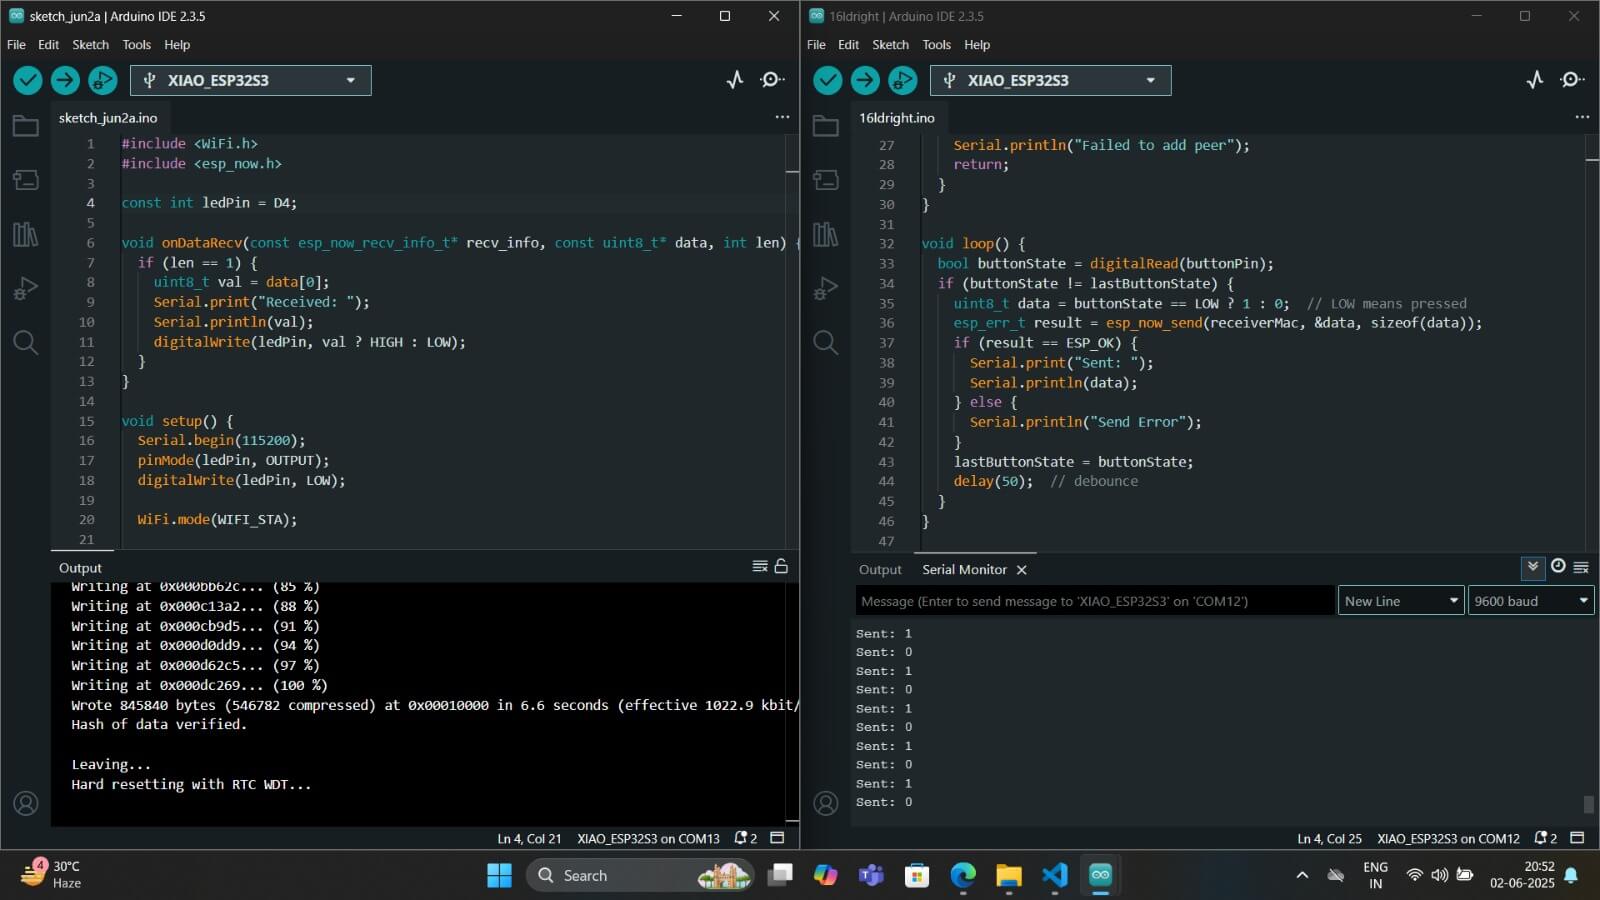Click Windows Start button
Viewport: 1600px width, 900px height.
point(499,875)
